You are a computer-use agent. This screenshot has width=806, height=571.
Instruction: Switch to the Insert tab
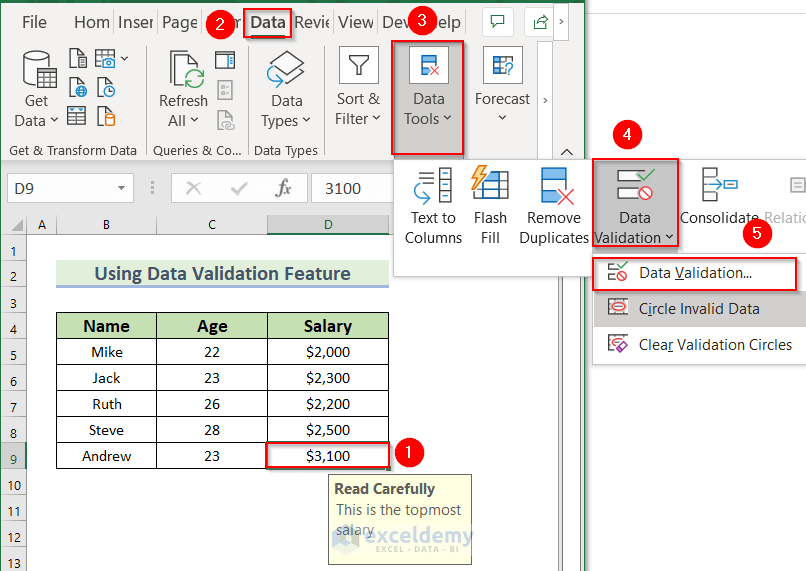pyautogui.click(x=135, y=22)
